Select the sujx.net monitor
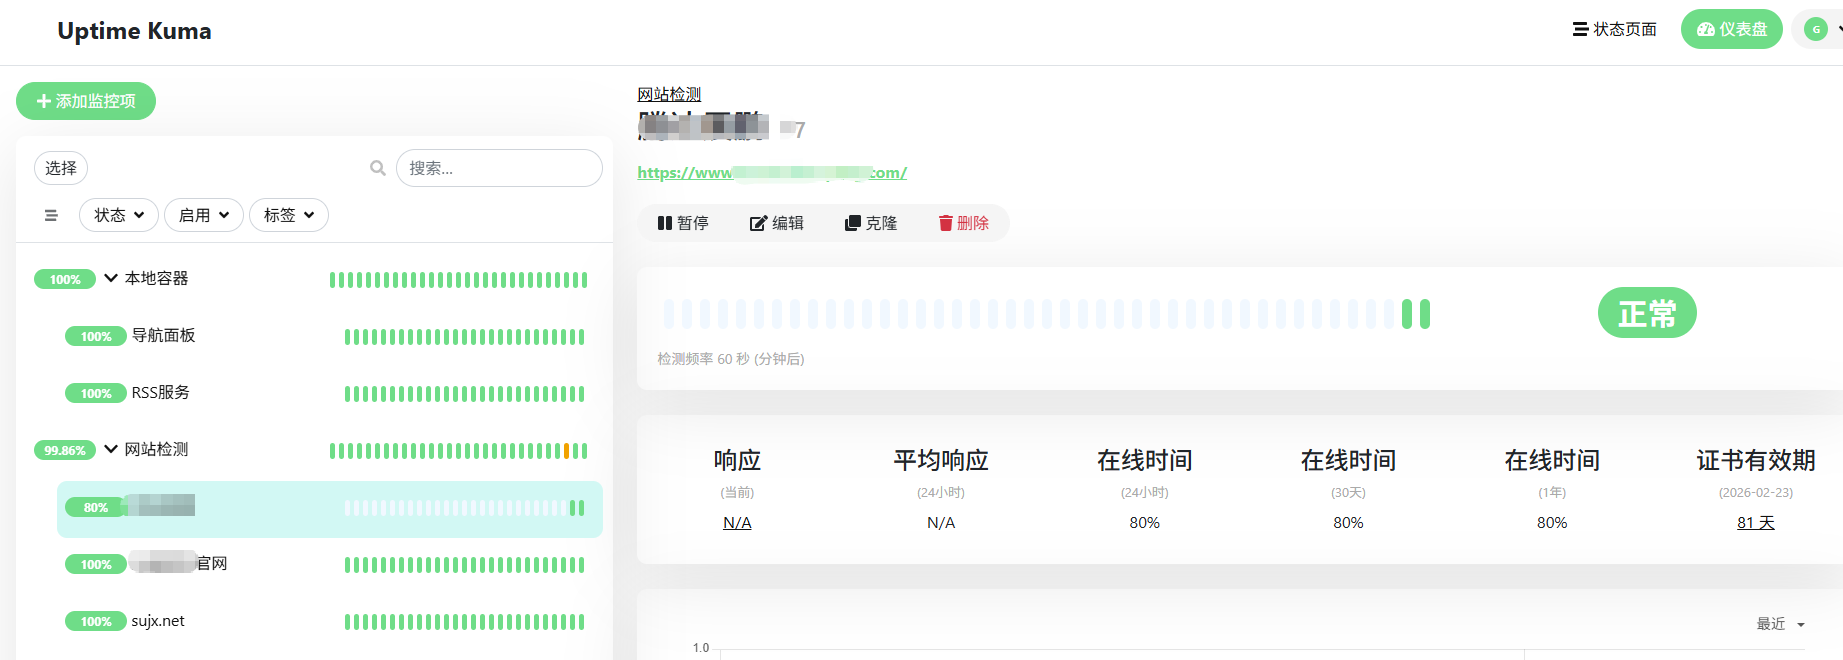1843x660 pixels. point(158,621)
